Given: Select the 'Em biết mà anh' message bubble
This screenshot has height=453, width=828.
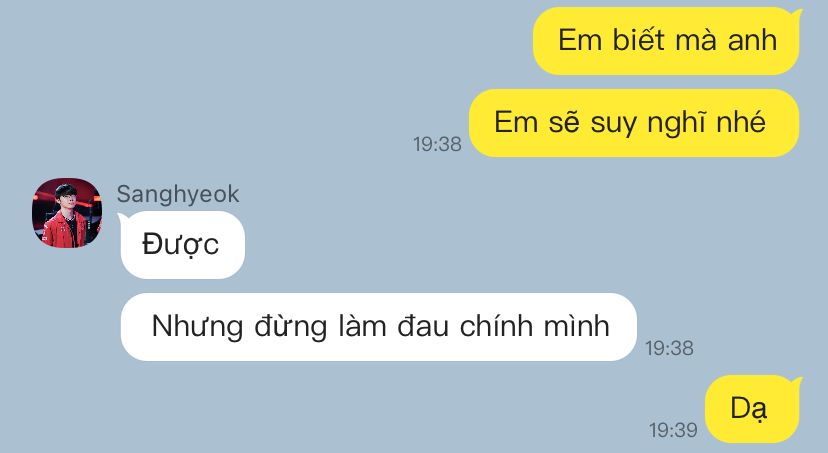Looking at the screenshot, I should click(666, 41).
